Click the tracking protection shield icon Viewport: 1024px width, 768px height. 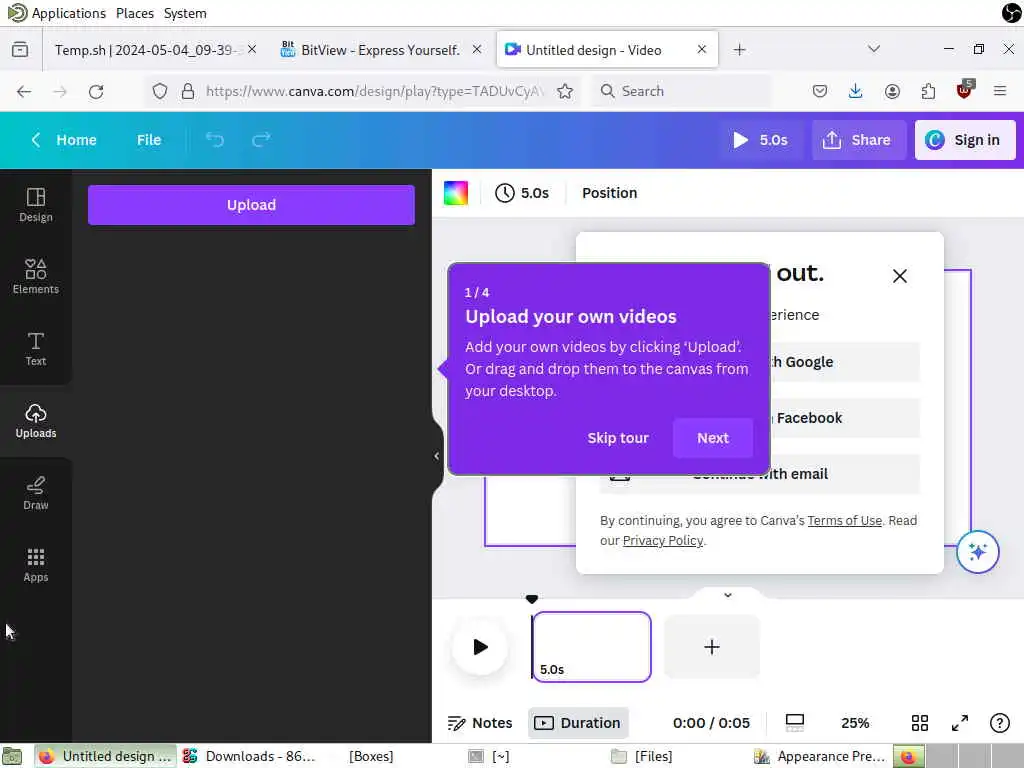tap(159, 91)
